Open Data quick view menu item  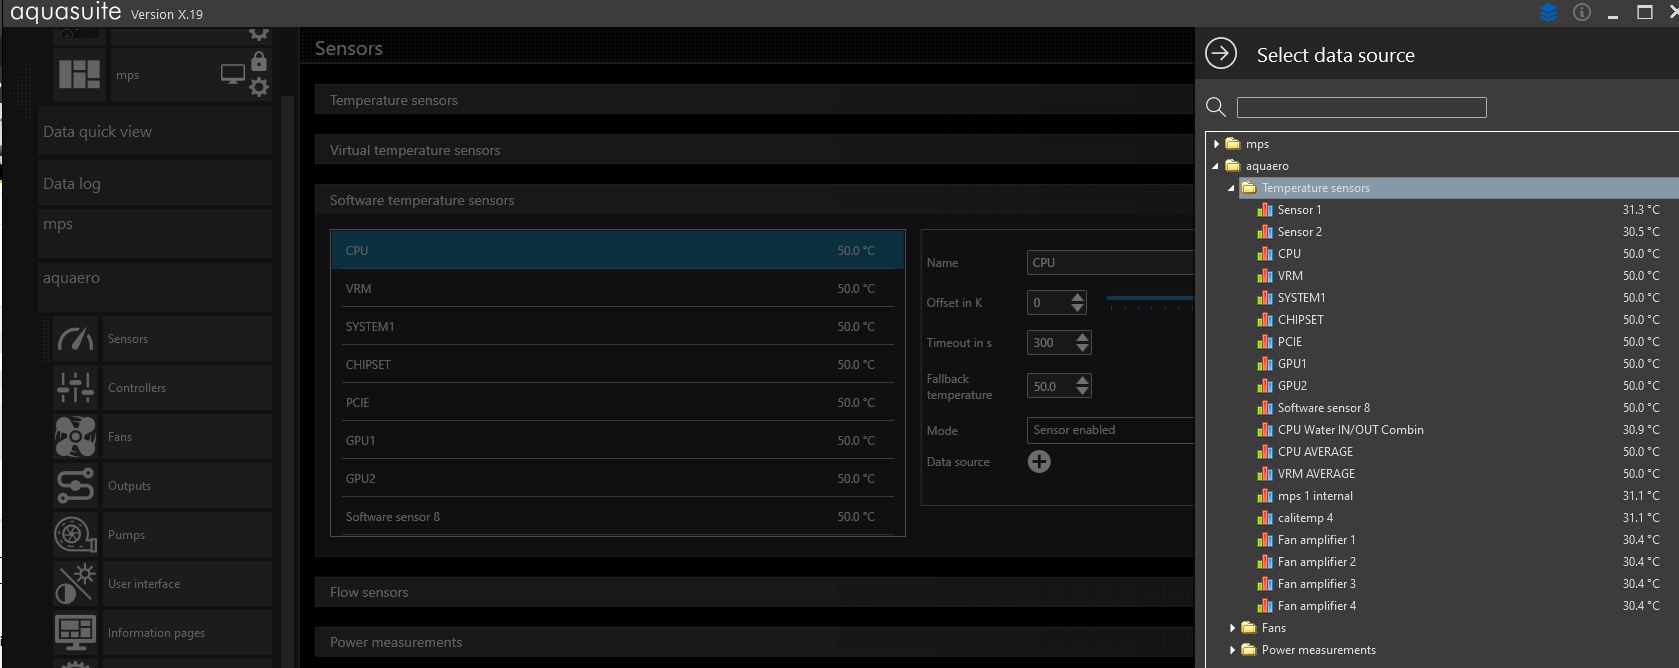coord(155,132)
